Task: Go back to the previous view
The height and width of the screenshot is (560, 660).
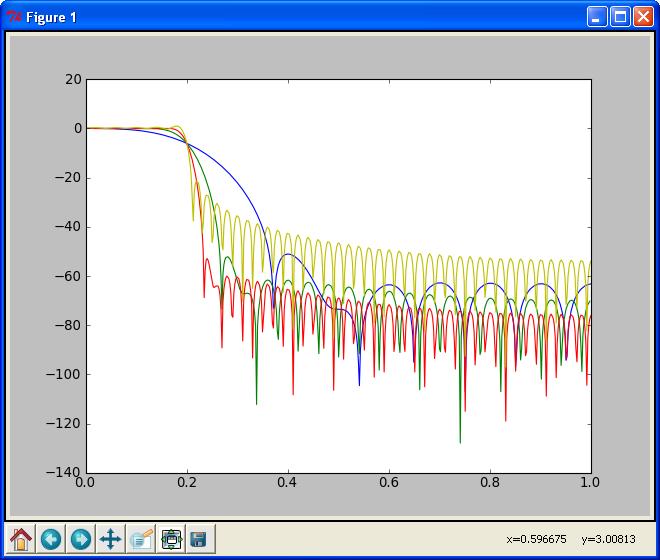Action: click(x=51, y=539)
